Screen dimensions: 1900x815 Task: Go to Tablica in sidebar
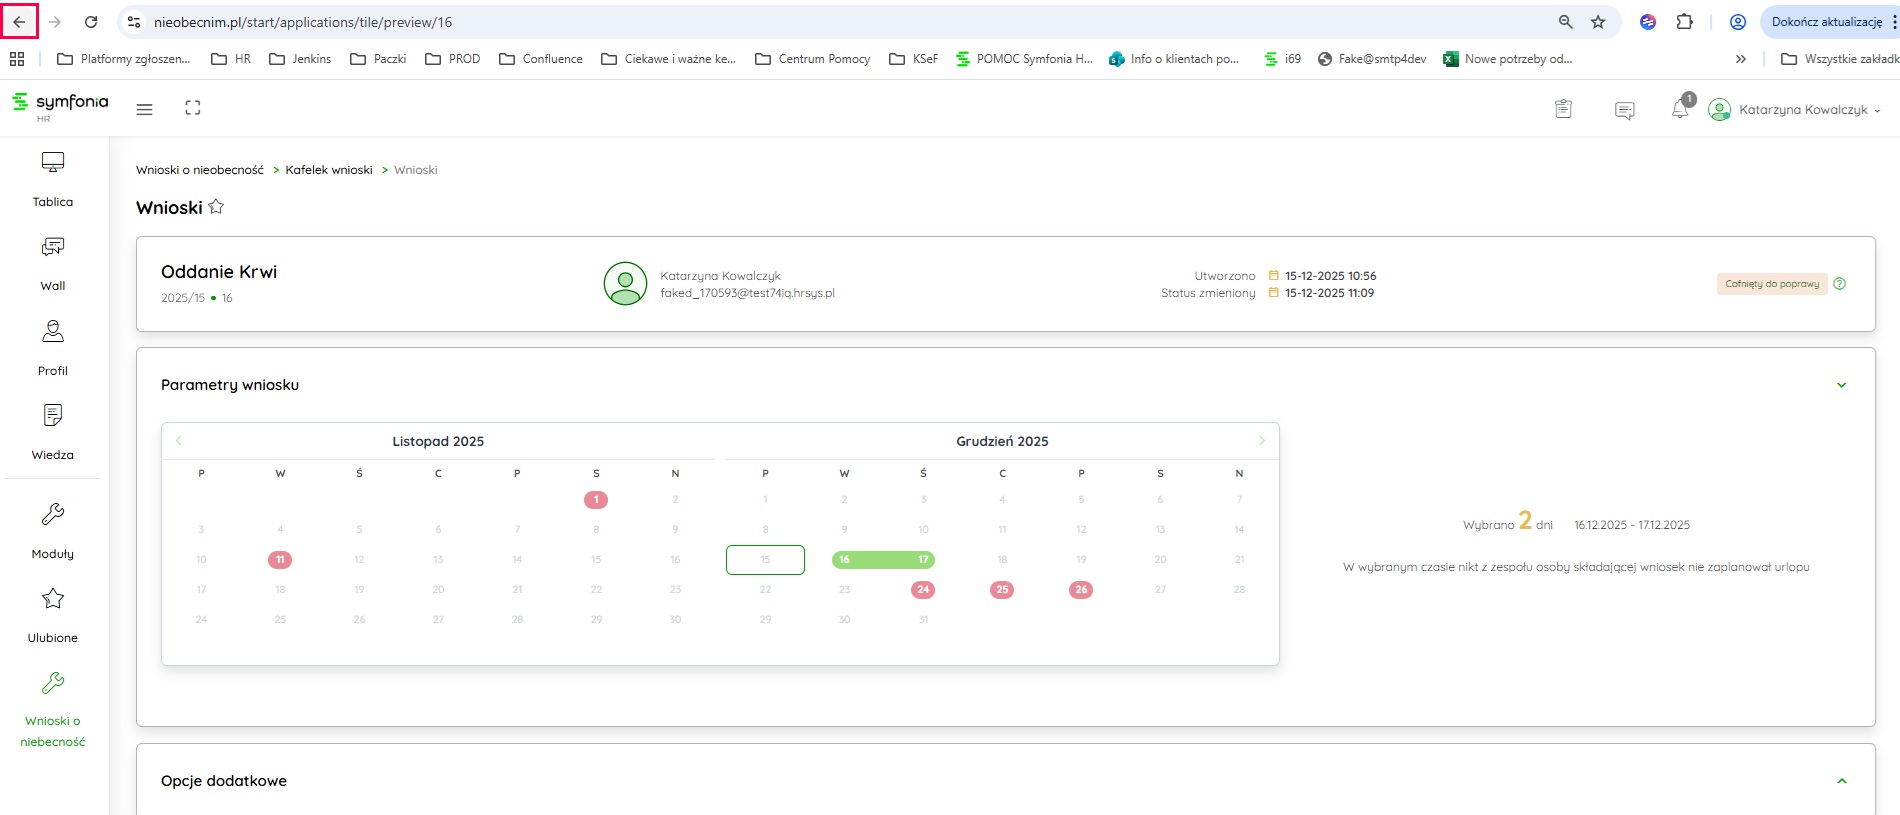(53, 178)
